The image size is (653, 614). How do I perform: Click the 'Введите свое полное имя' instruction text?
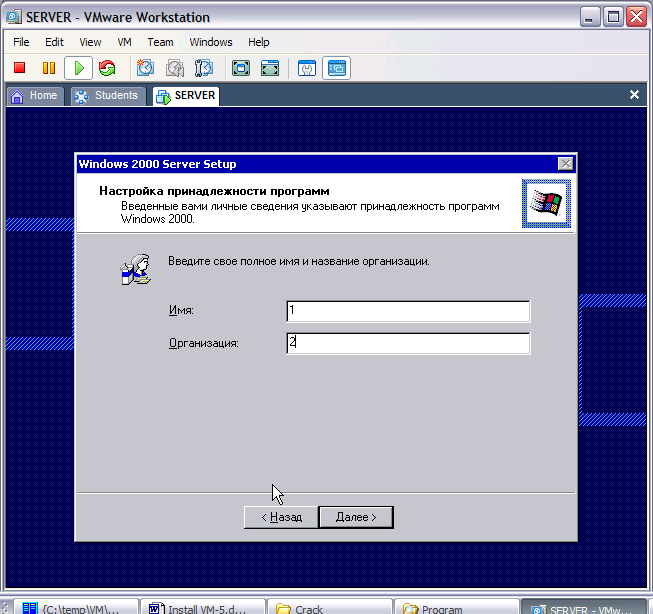[x=299, y=262]
